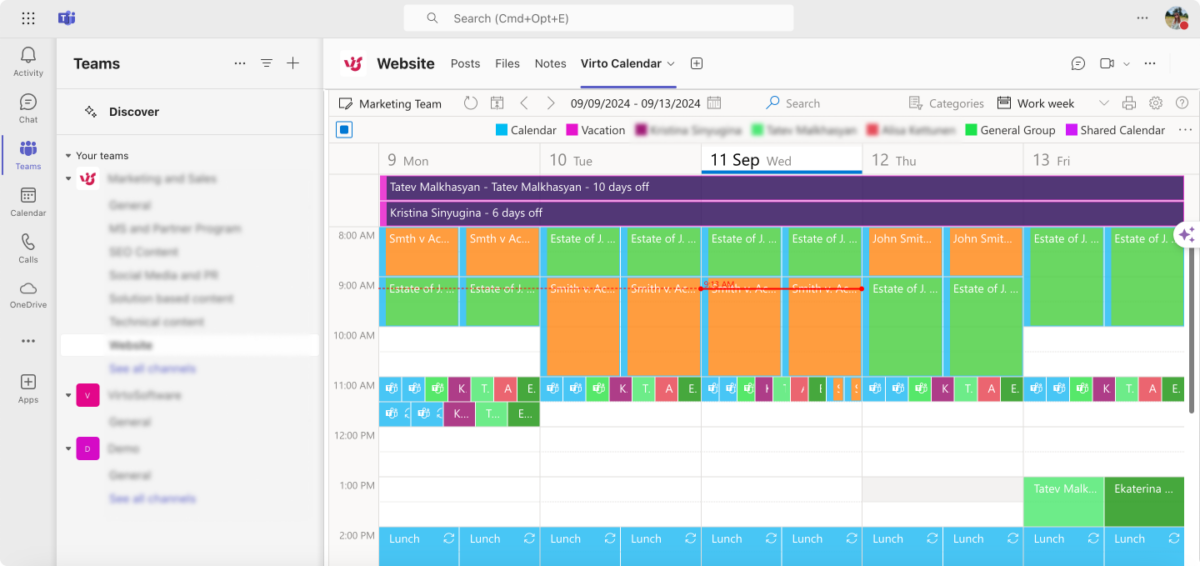Open Marketing Team calendar selector
Viewport: 1200px width, 566px height.
tap(390, 103)
